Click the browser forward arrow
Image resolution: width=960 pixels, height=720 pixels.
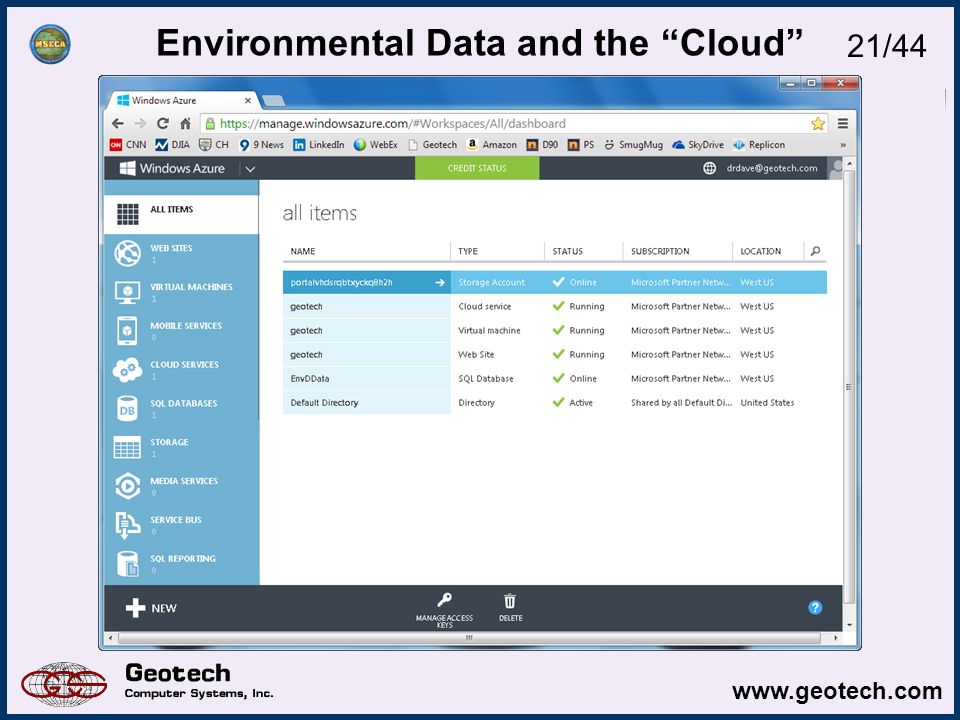tap(140, 124)
